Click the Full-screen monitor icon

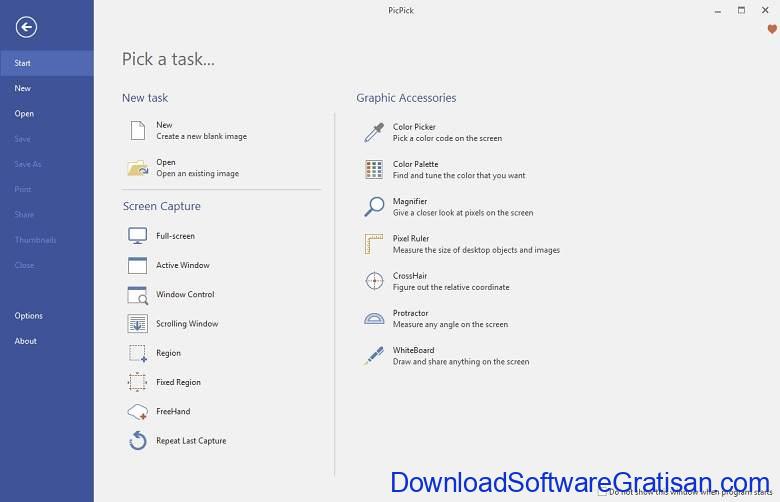pyautogui.click(x=137, y=236)
